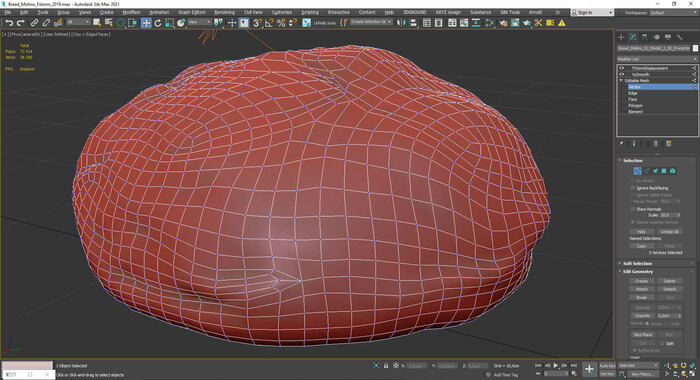Enable Split checkbox near Cut
This screenshot has height=380, width=700.
click(x=662, y=343)
